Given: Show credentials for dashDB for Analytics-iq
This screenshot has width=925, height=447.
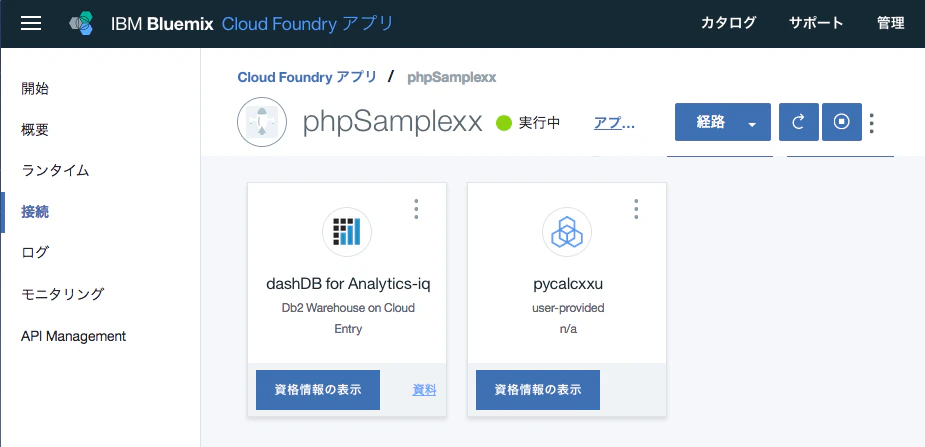Looking at the screenshot, I should click(318, 390).
